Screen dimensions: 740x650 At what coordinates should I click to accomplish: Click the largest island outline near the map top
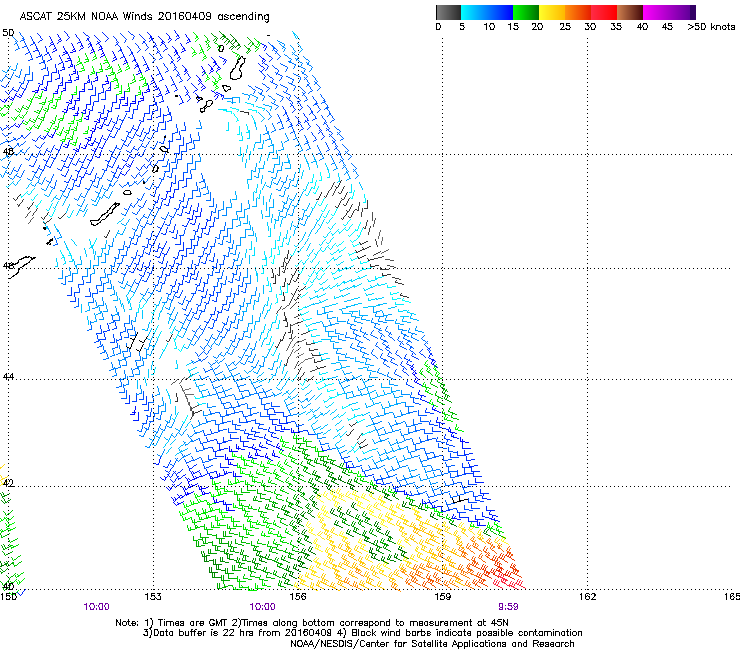[x=237, y=68]
